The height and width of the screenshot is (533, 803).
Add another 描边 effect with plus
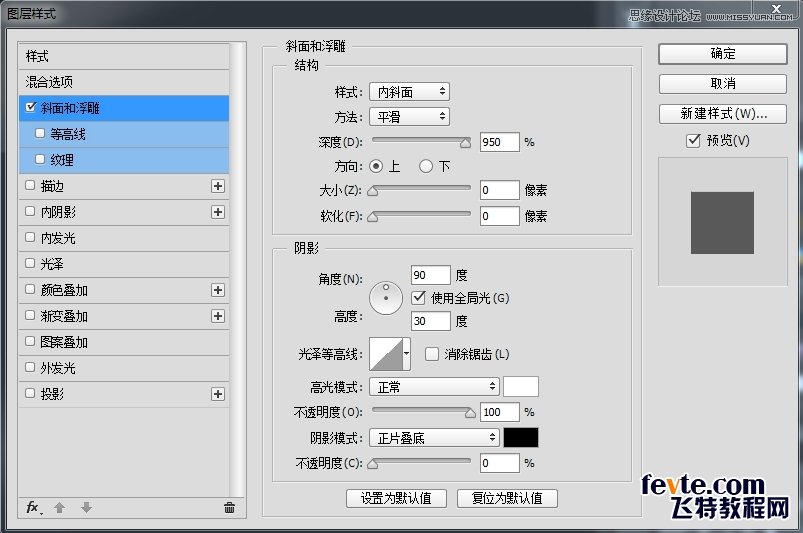point(218,186)
